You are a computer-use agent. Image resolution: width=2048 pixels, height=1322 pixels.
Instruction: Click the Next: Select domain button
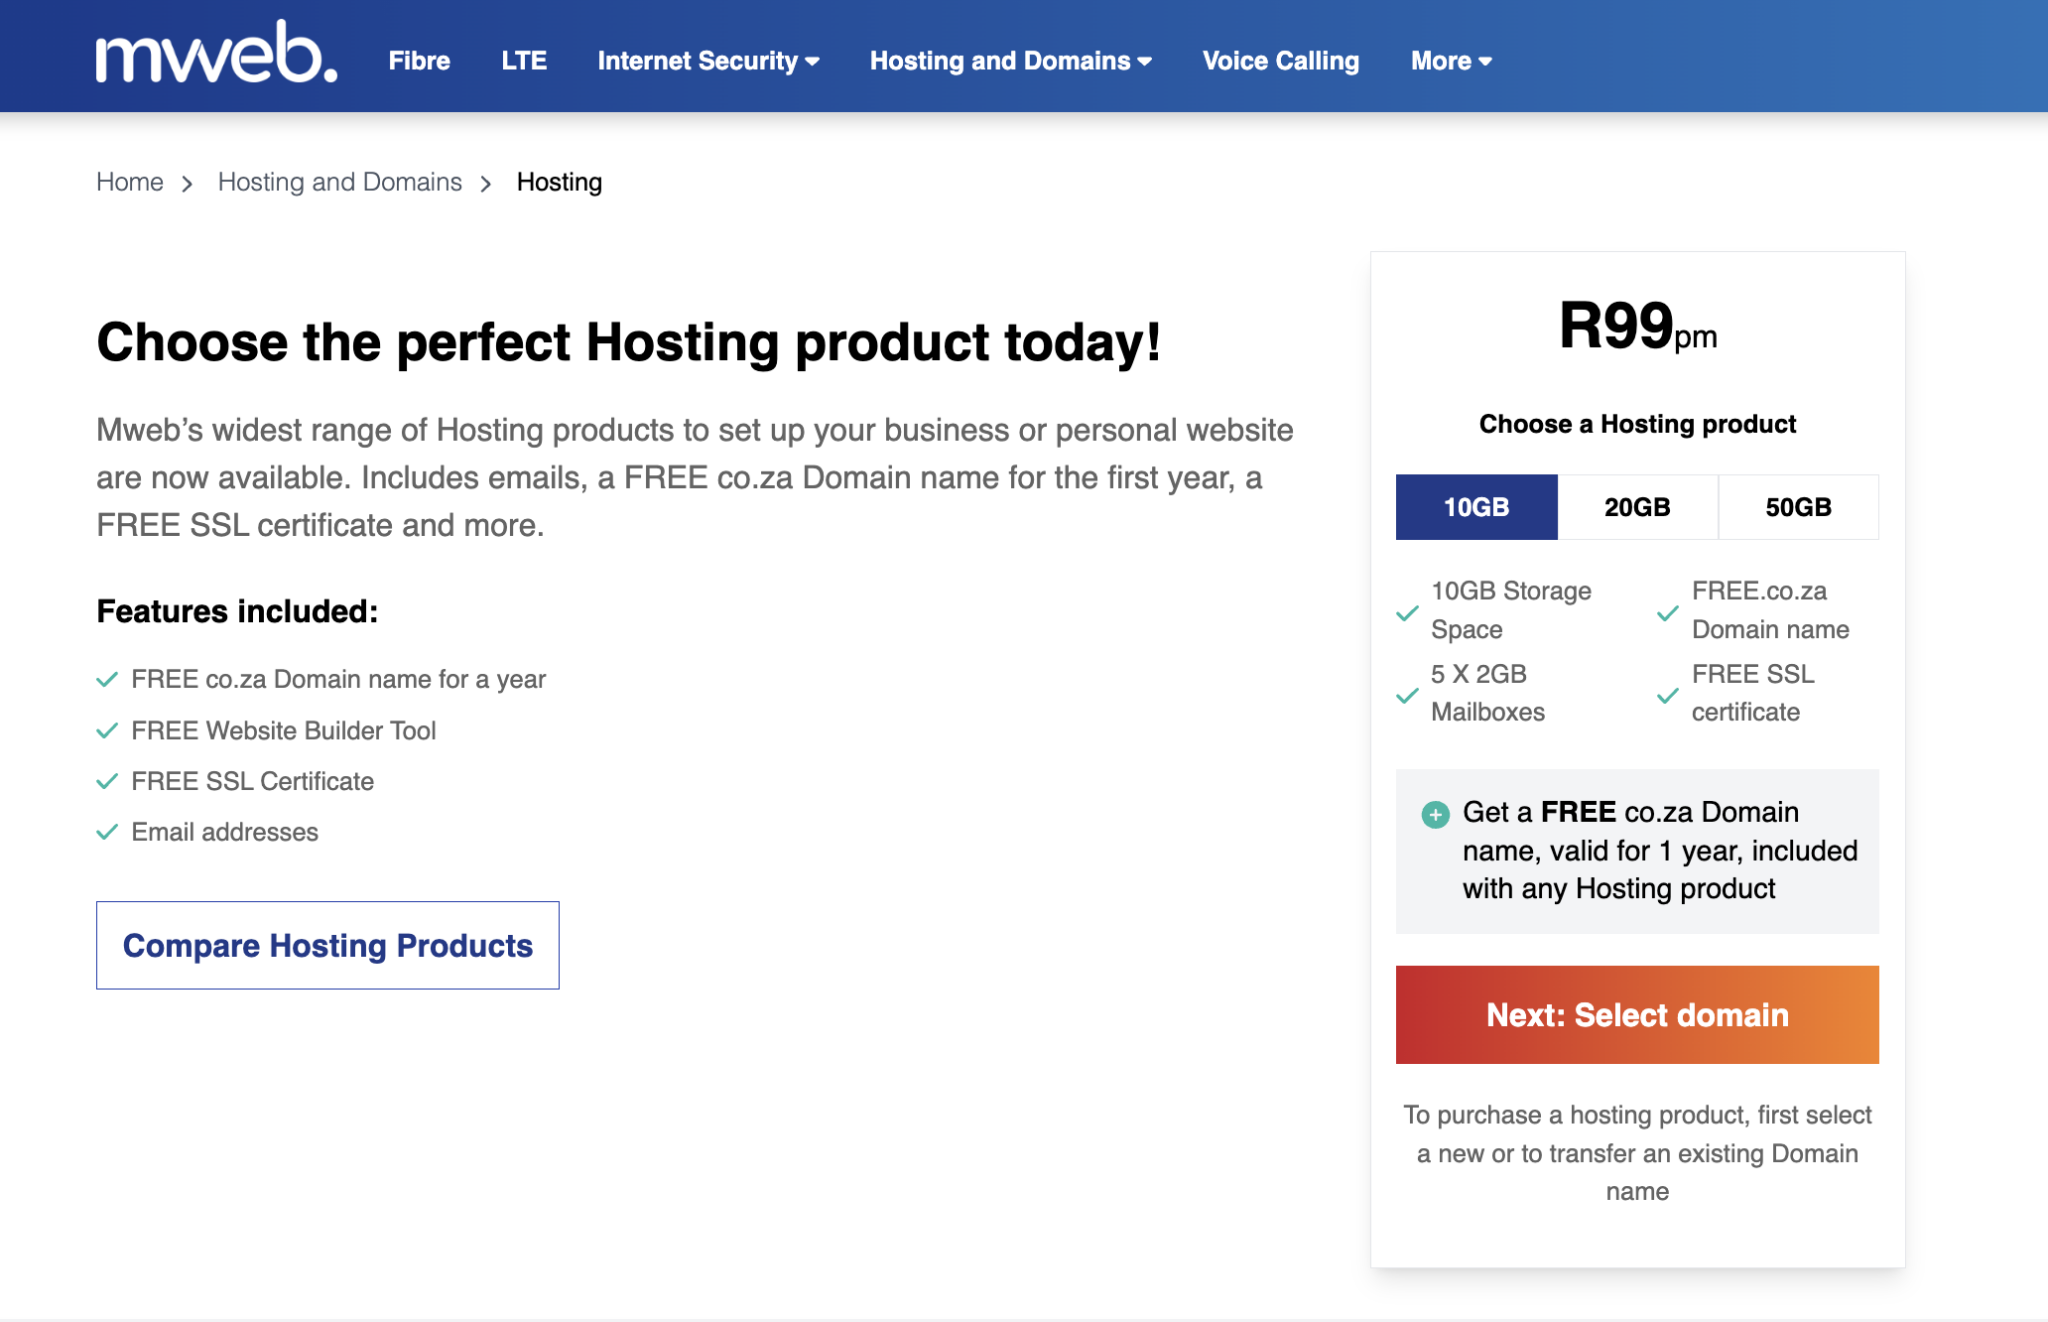[x=1636, y=1015]
